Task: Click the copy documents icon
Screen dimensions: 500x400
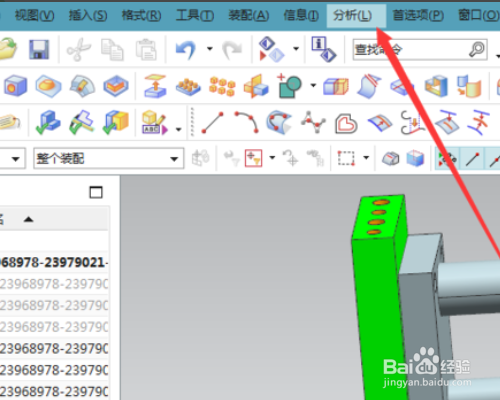Action: click(112, 50)
